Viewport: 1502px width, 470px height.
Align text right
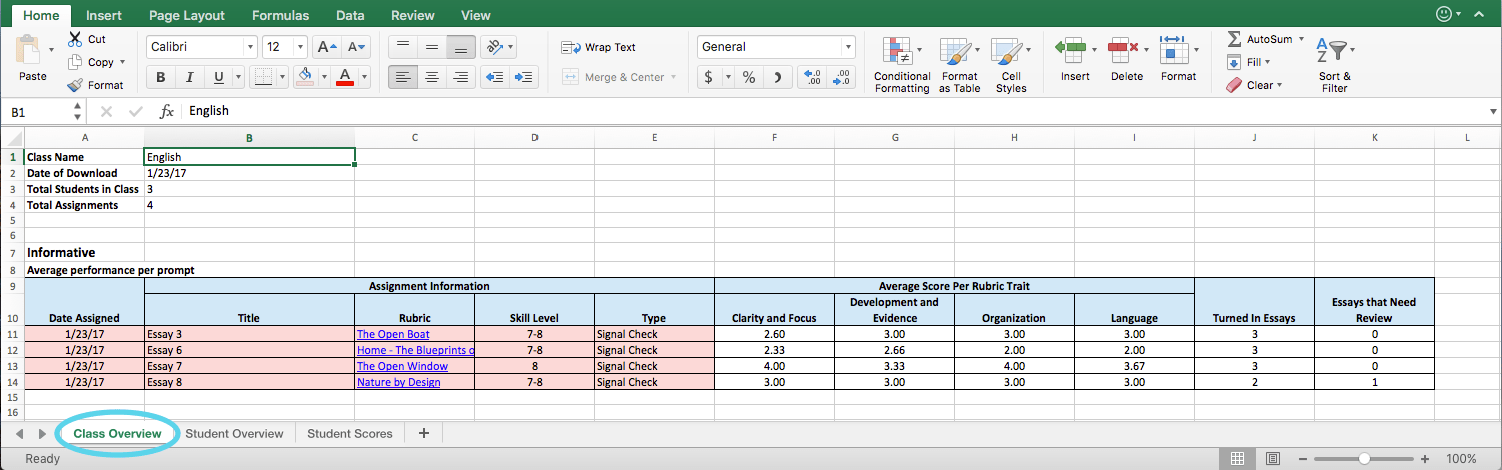(x=461, y=77)
